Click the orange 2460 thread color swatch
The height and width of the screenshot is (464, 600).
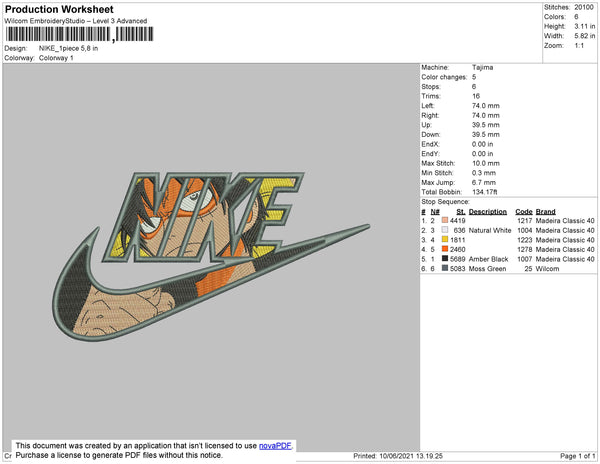point(445,249)
